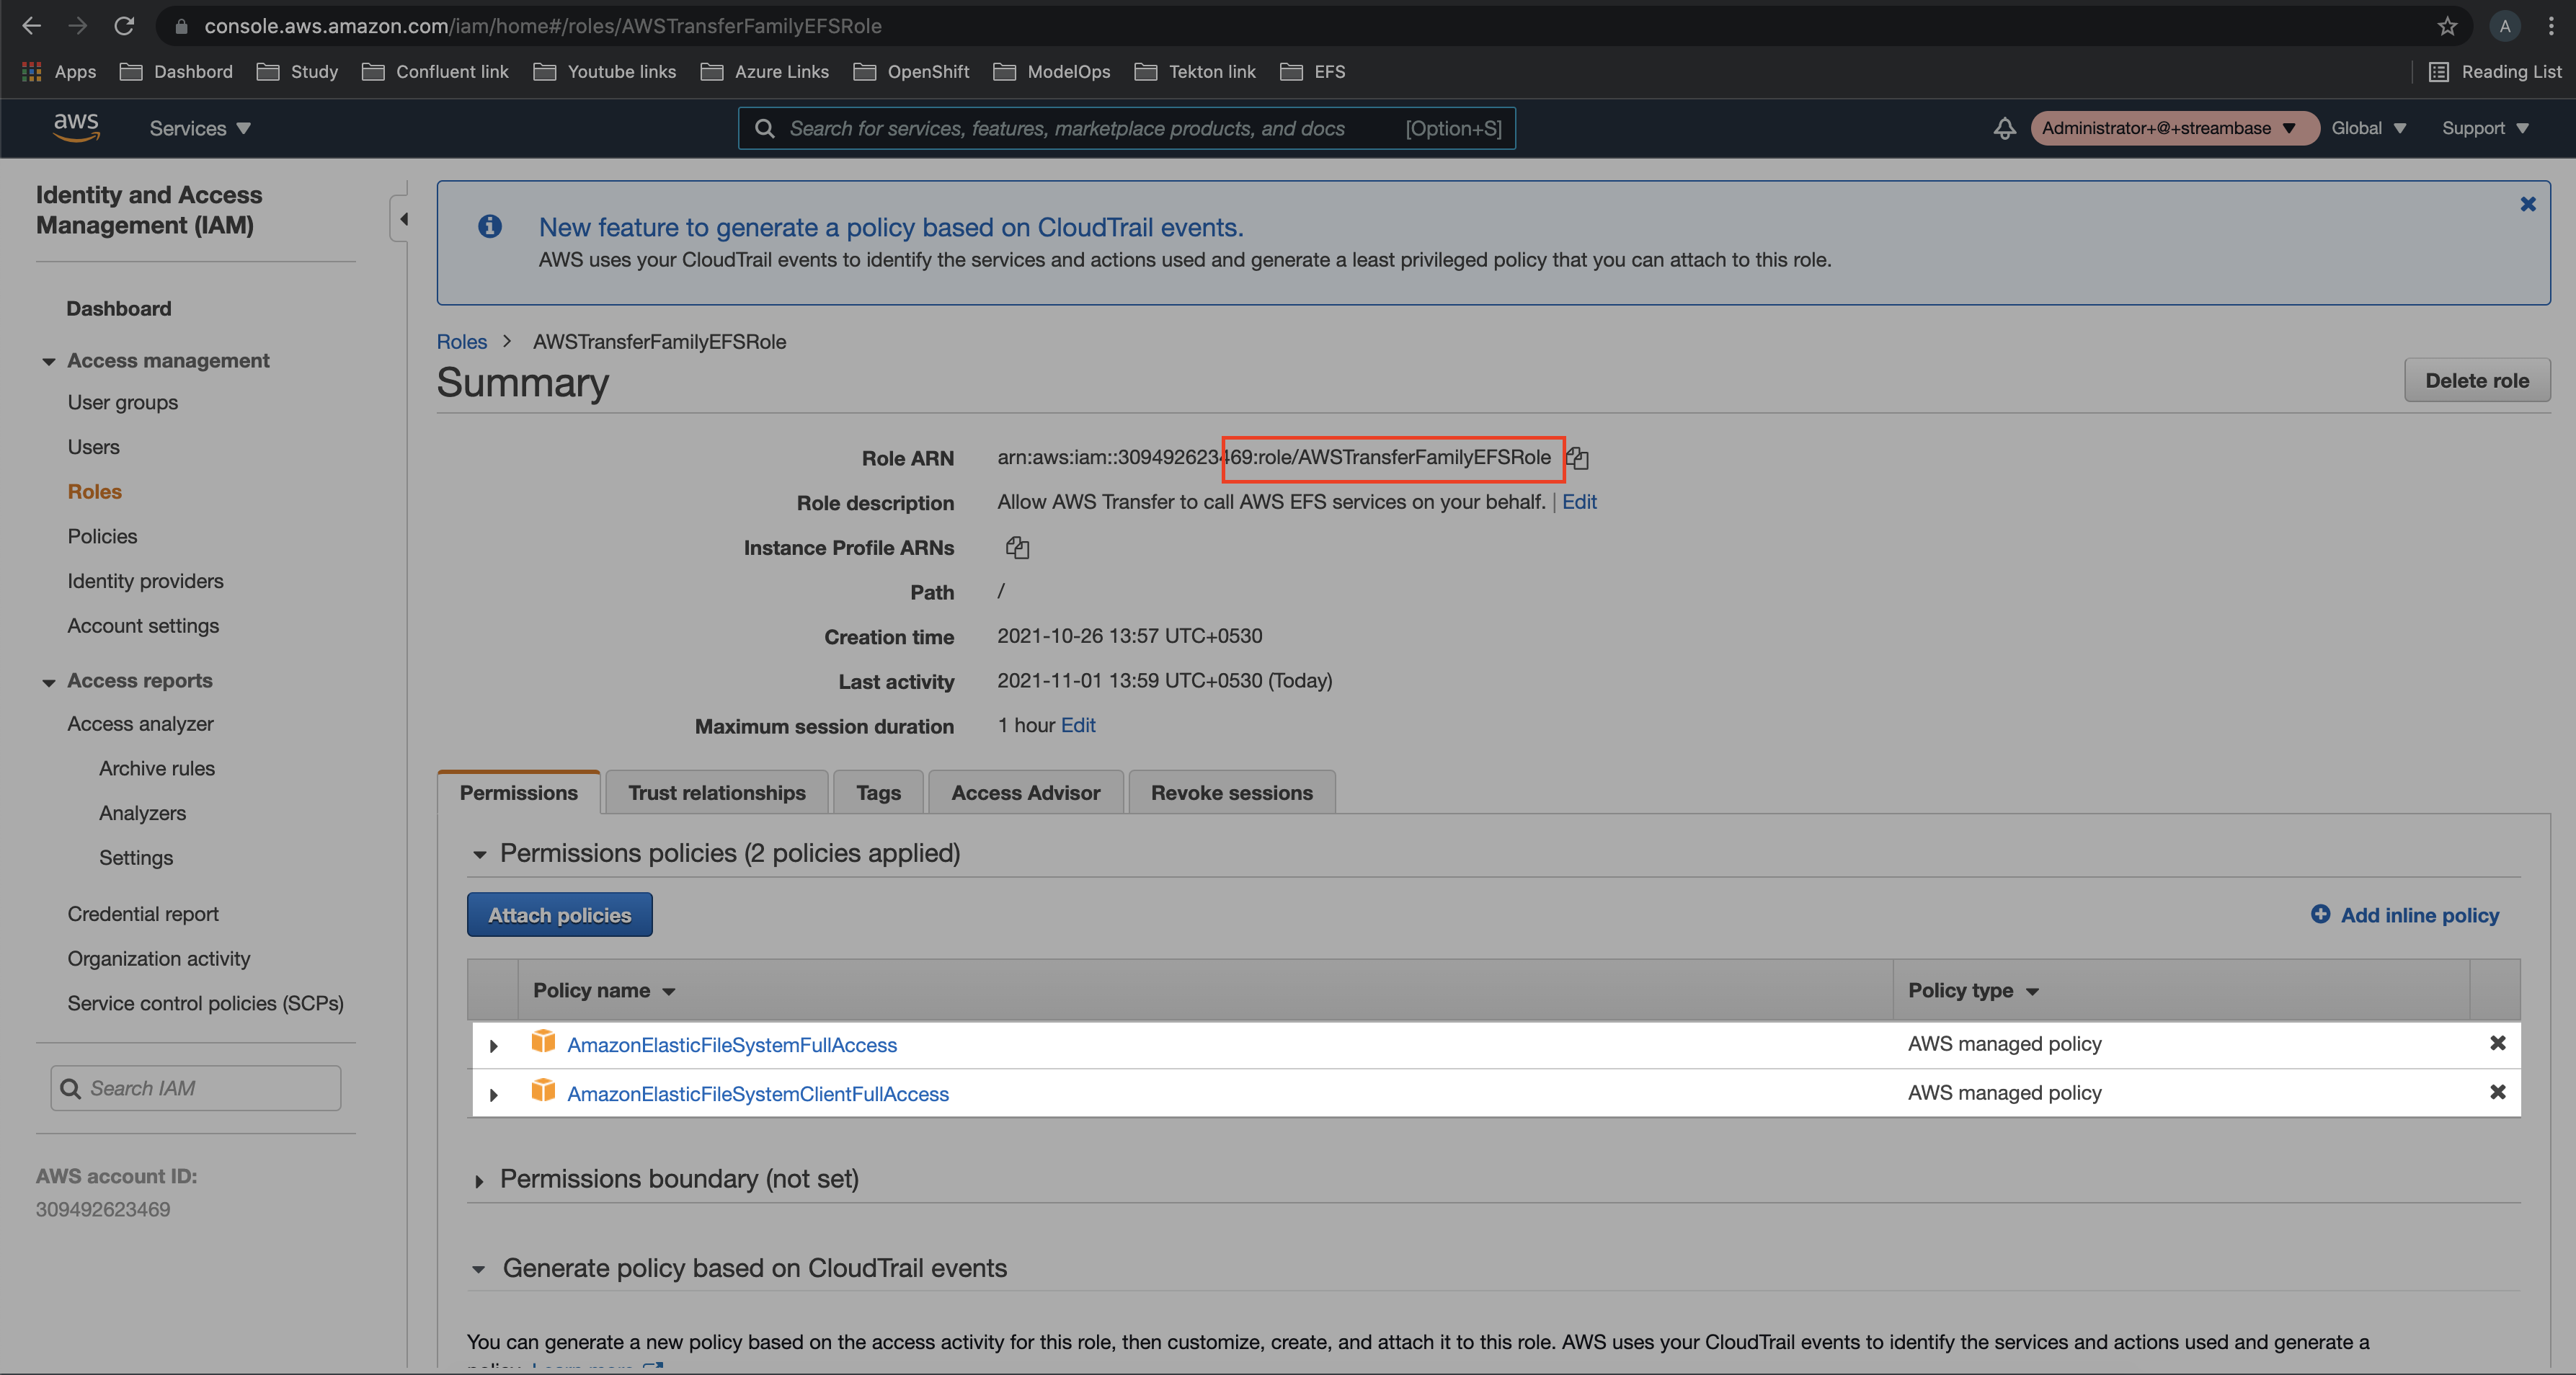Detach the AmazonElasticFileSystemClientFullAccess policy
Viewport: 2576px width, 1375px height.
(x=2497, y=1092)
